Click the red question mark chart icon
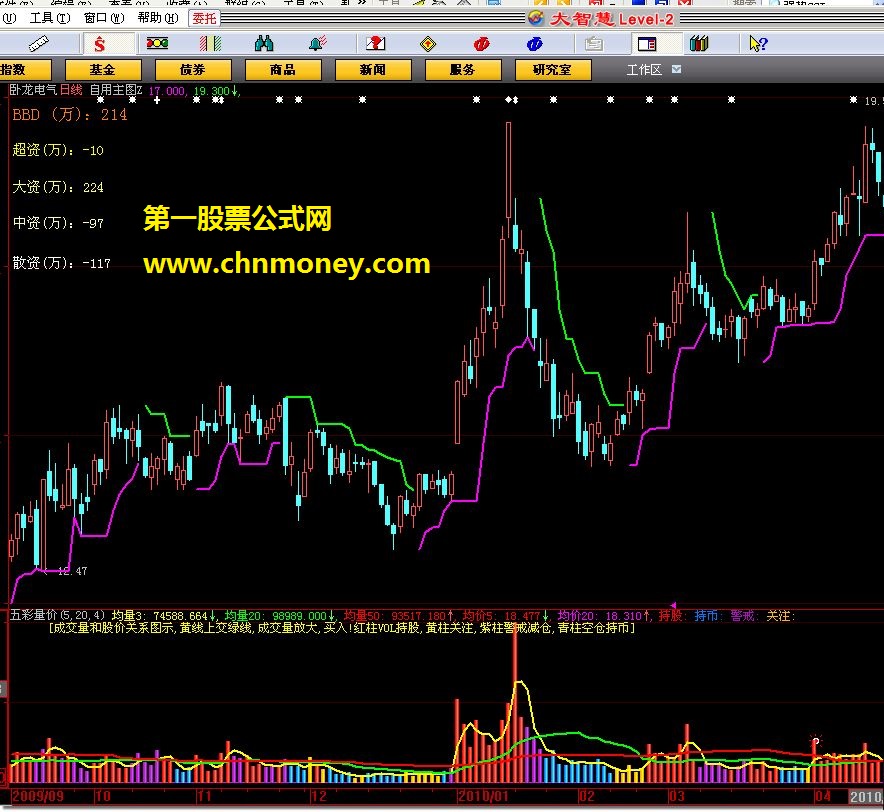This screenshot has height=812, width=884. (375, 43)
